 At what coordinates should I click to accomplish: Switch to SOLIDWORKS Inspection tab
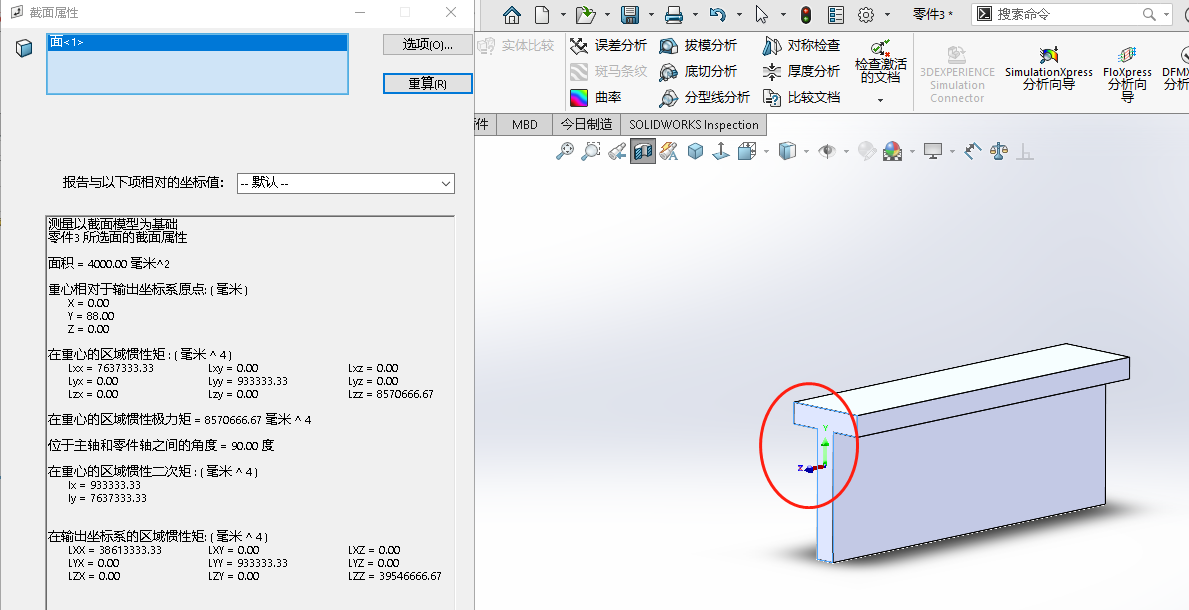[694, 124]
